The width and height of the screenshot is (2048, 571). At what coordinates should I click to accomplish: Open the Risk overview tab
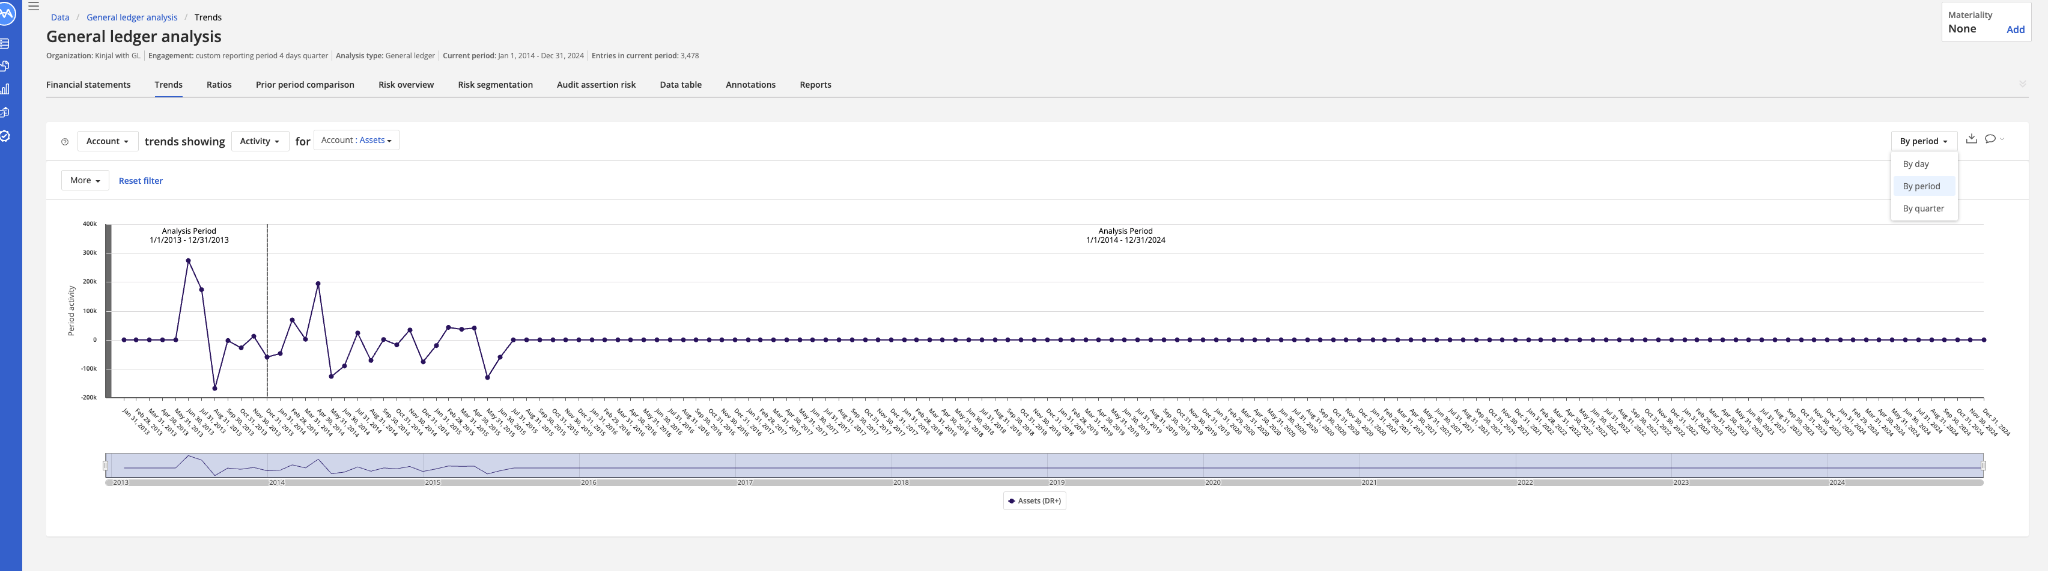pyautogui.click(x=406, y=85)
